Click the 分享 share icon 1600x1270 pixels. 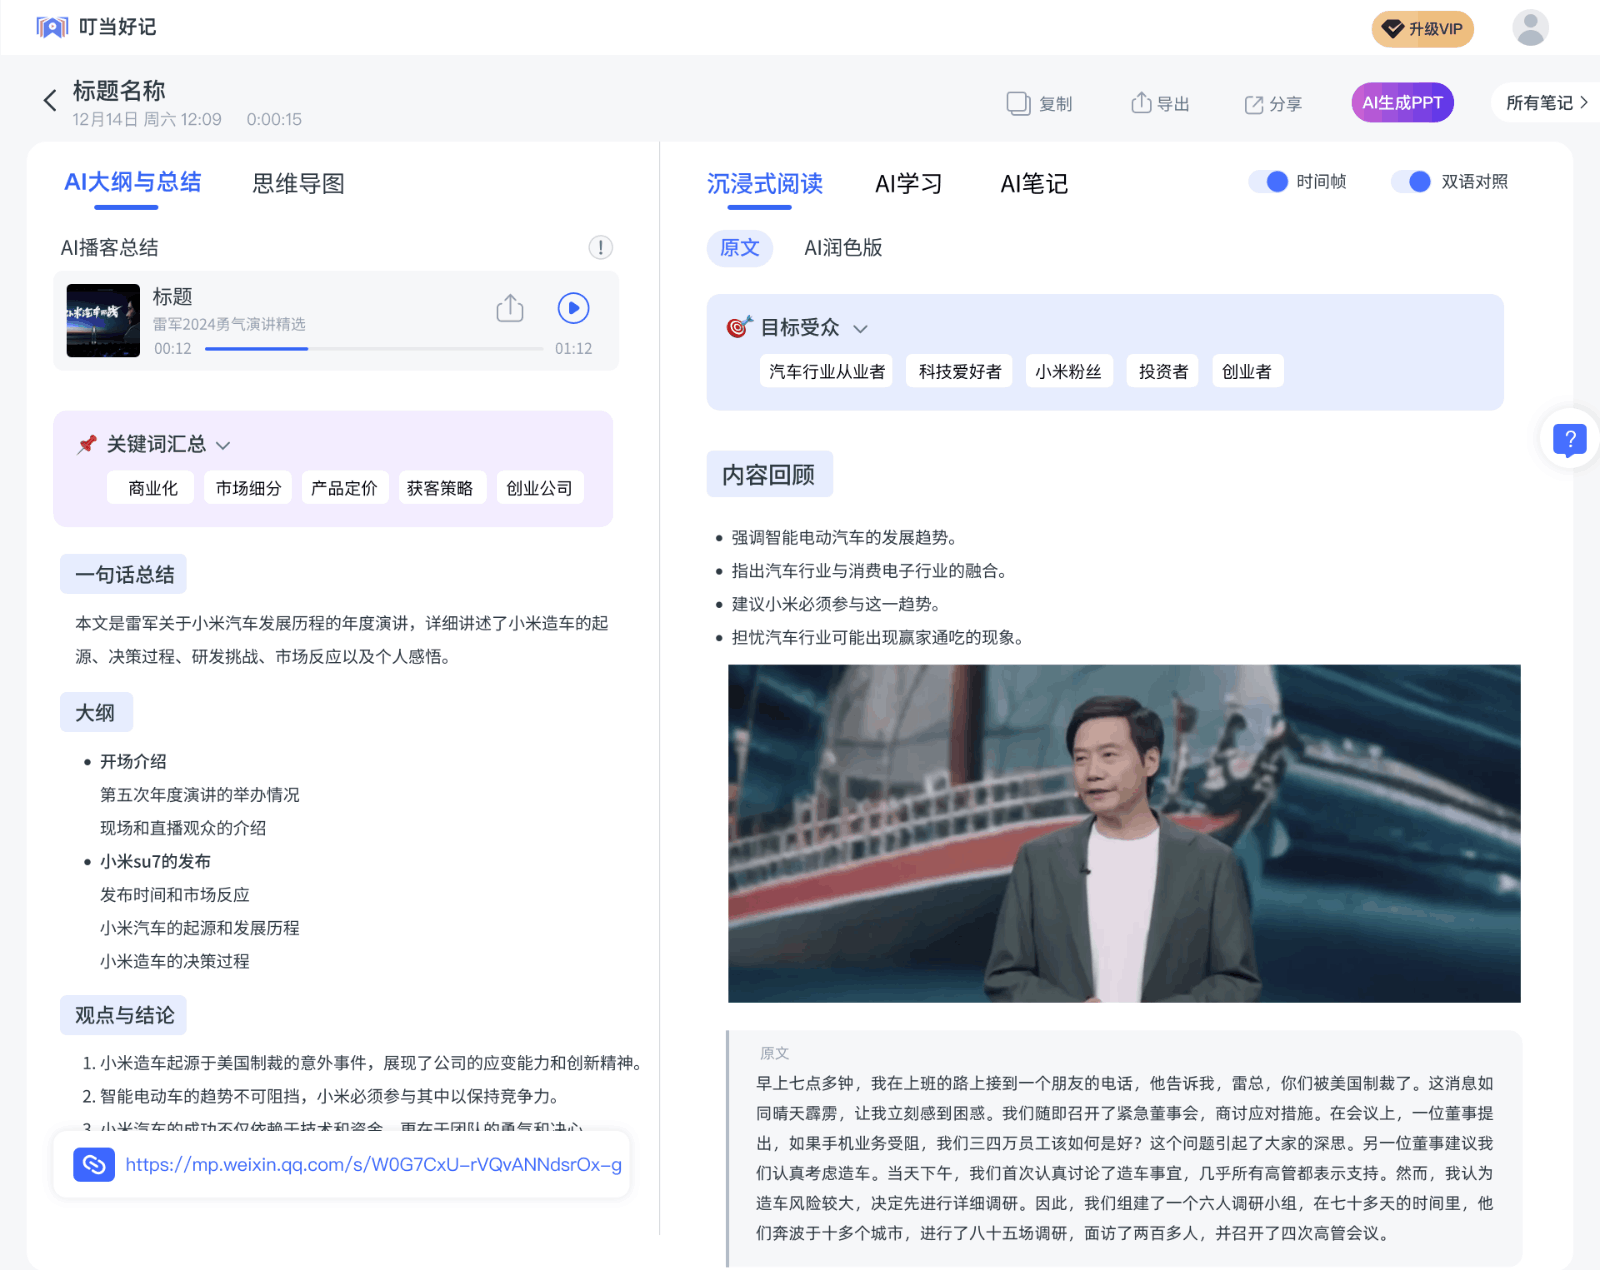point(1253,104)
